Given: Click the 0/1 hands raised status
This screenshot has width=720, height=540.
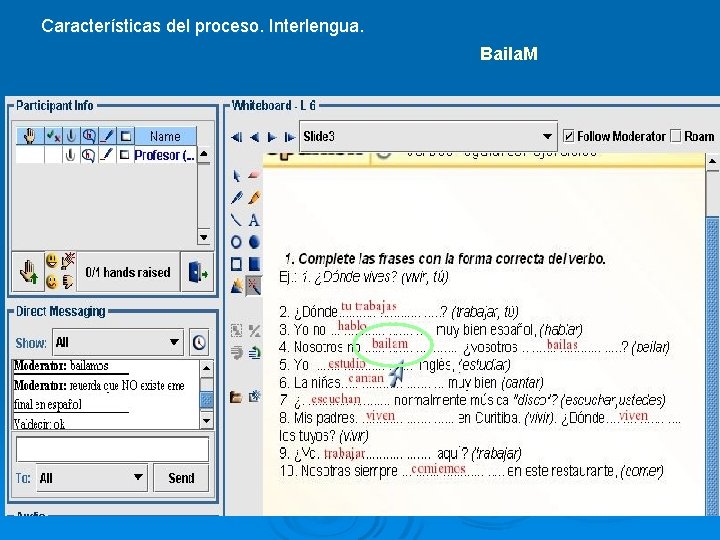Looking at the screenshot, I should [x=128, y=272].
